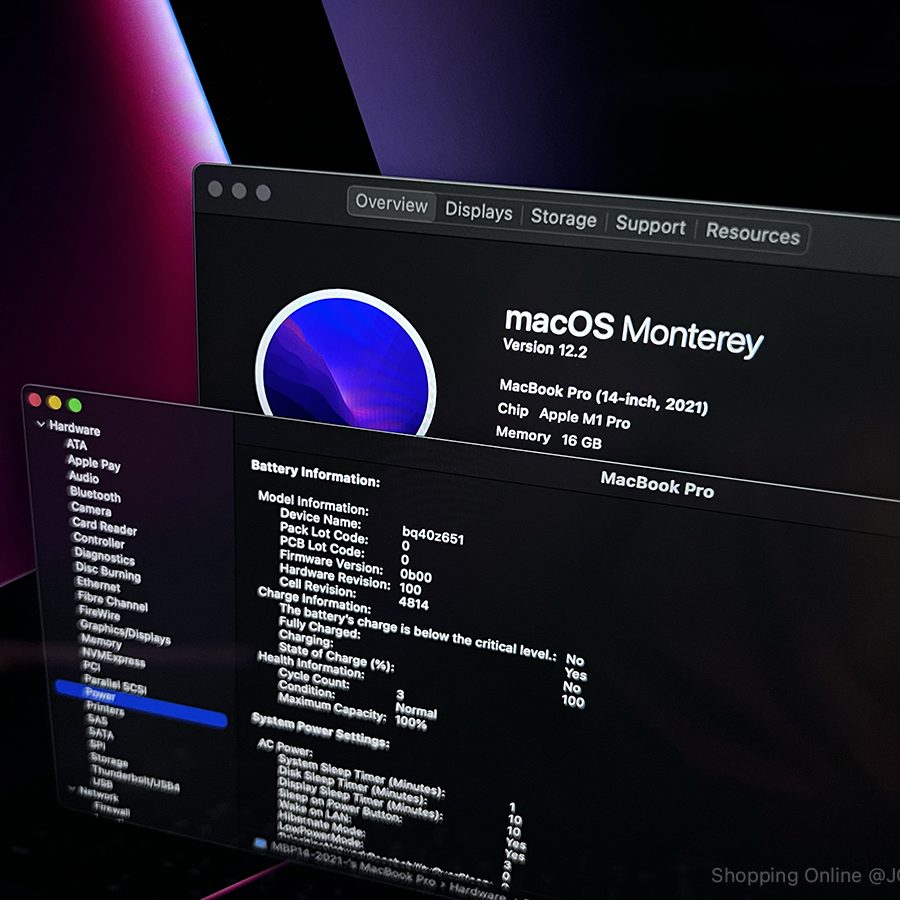Screen dimensions: 900x900
Task: Open the Storage tab in About This Mac
Action: [x=564, y=218]
